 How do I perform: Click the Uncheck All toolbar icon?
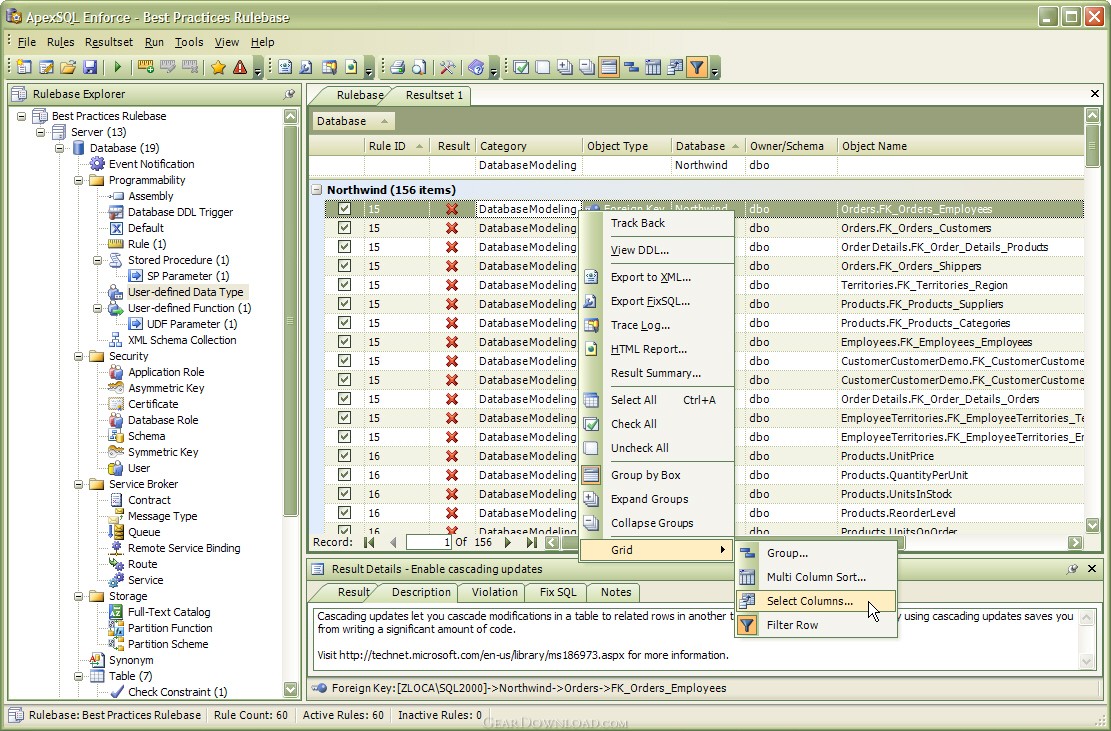click(543, 67)
